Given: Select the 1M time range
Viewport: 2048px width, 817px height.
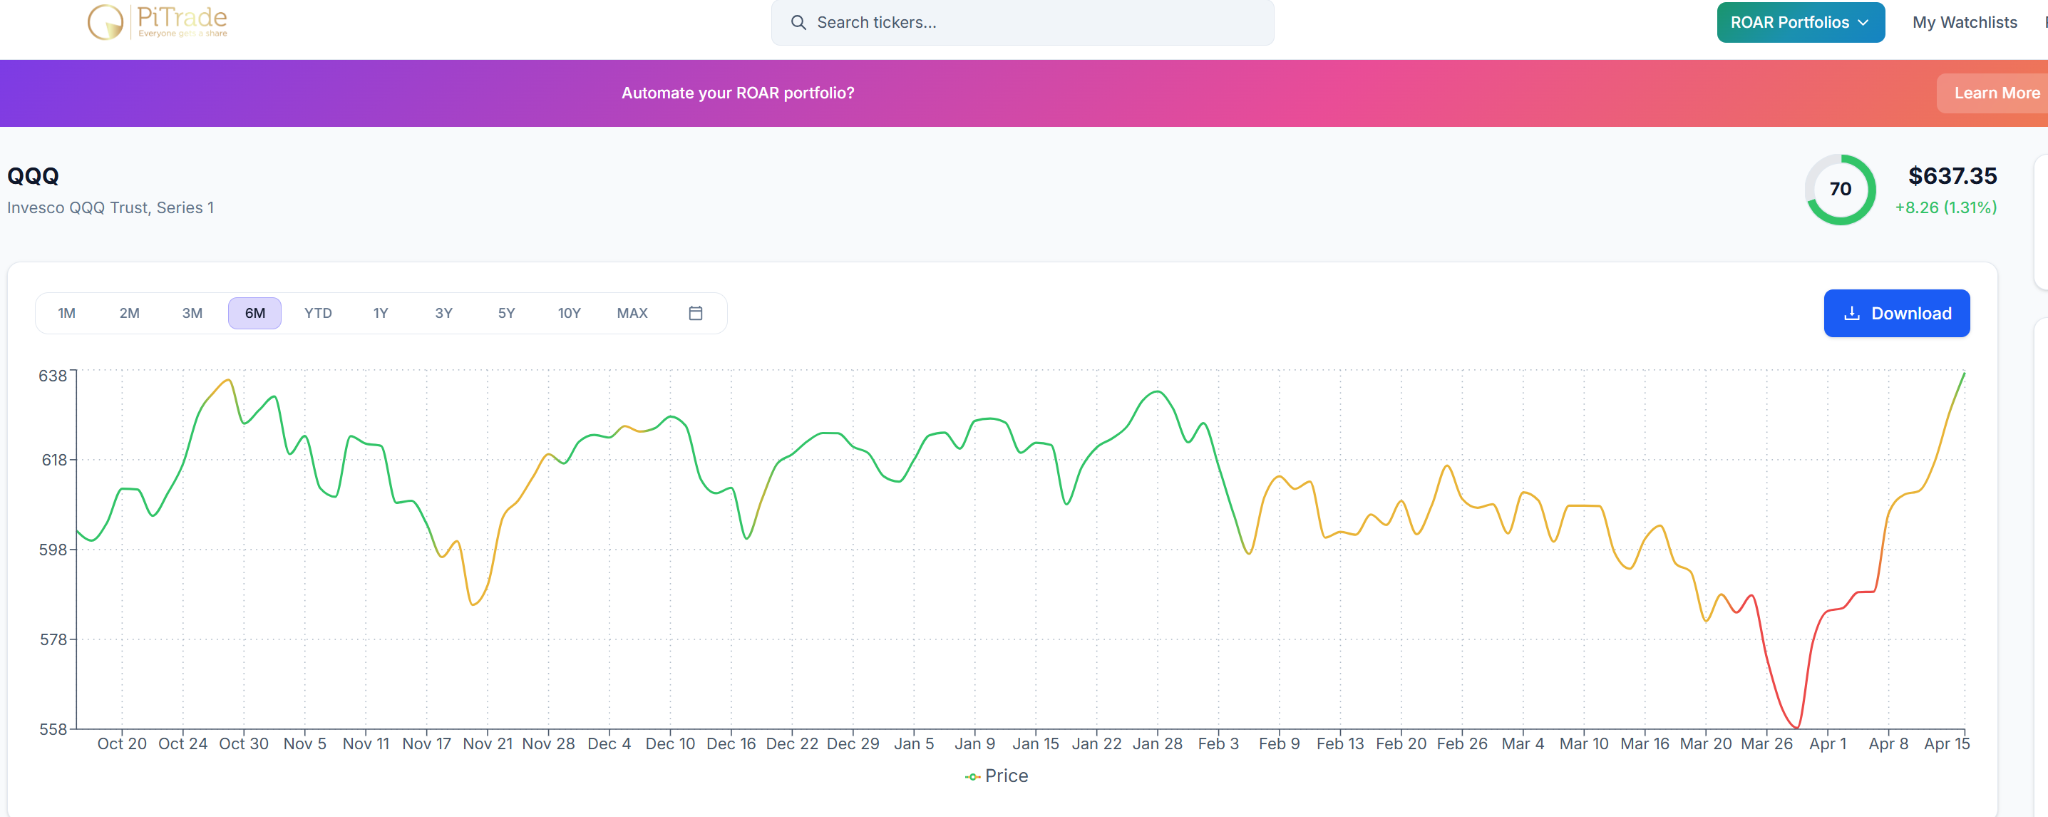Looking at the screenshot, I should tap(67, 313).
